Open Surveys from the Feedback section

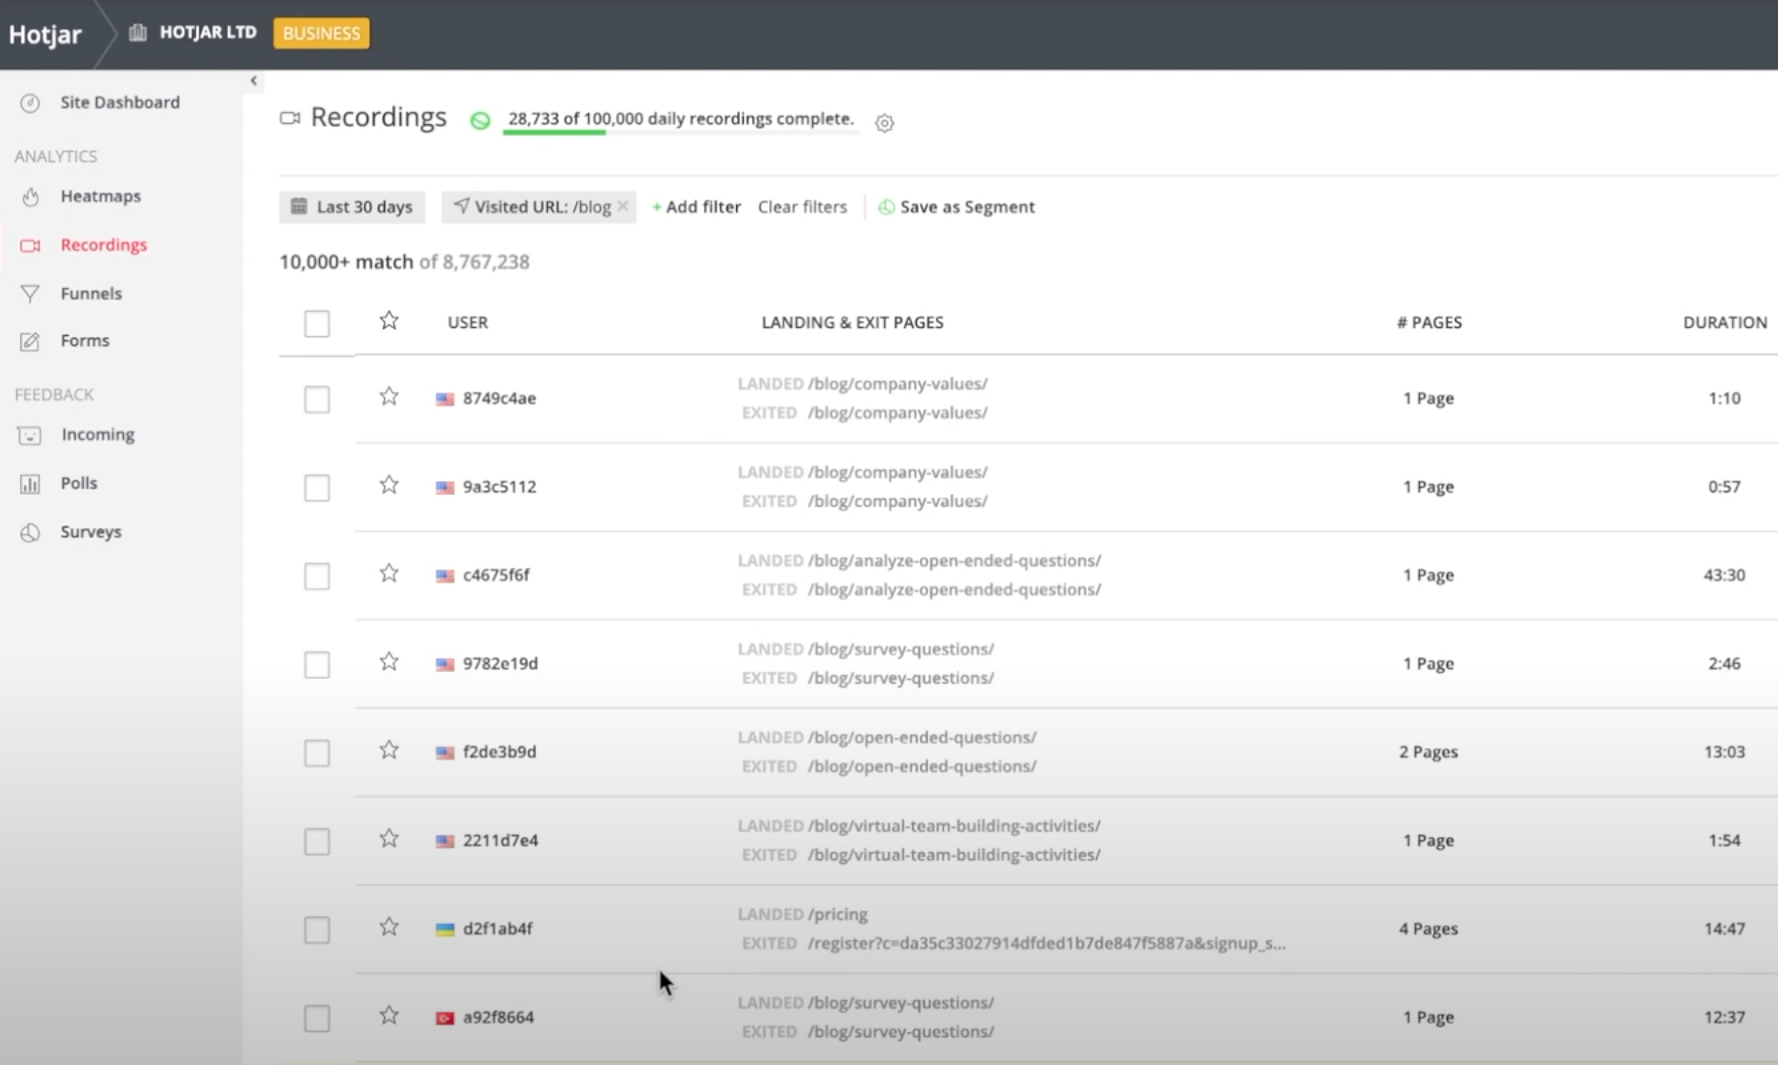(x=90, y=532)
